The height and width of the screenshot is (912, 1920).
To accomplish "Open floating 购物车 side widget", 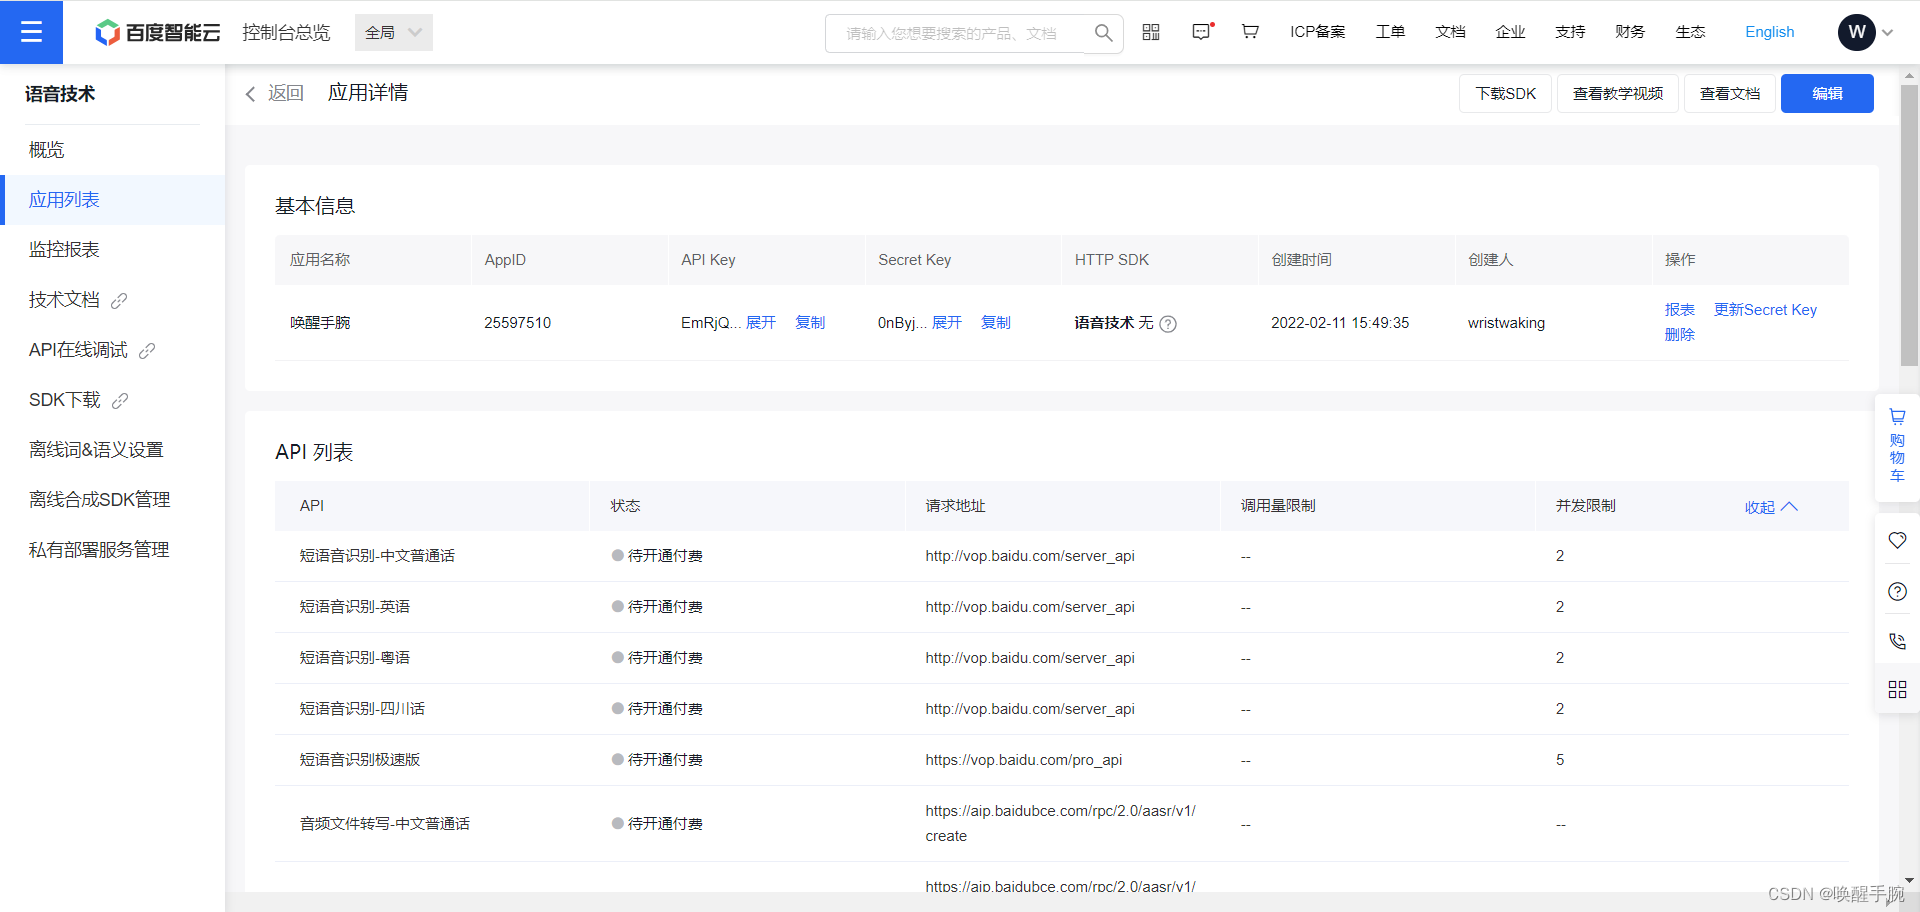I will [x=1897, y=446].
